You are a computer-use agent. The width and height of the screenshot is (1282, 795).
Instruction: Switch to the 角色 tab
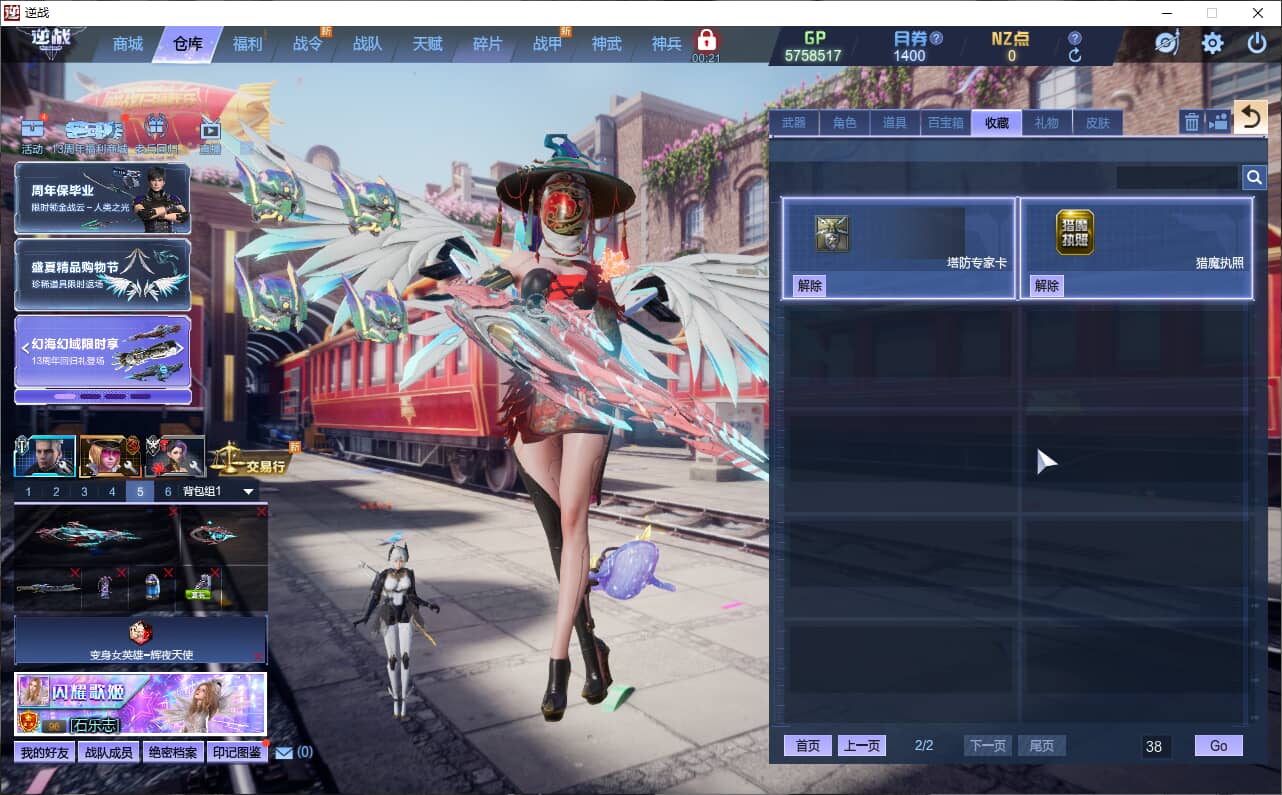tap(844, 122)
